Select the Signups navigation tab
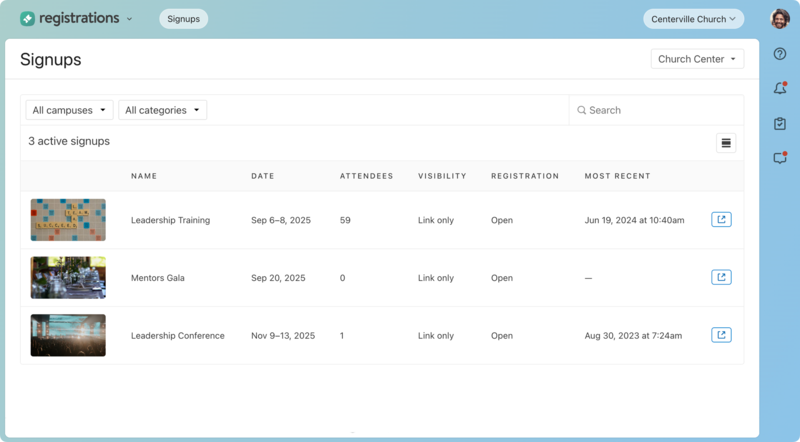 183,19
